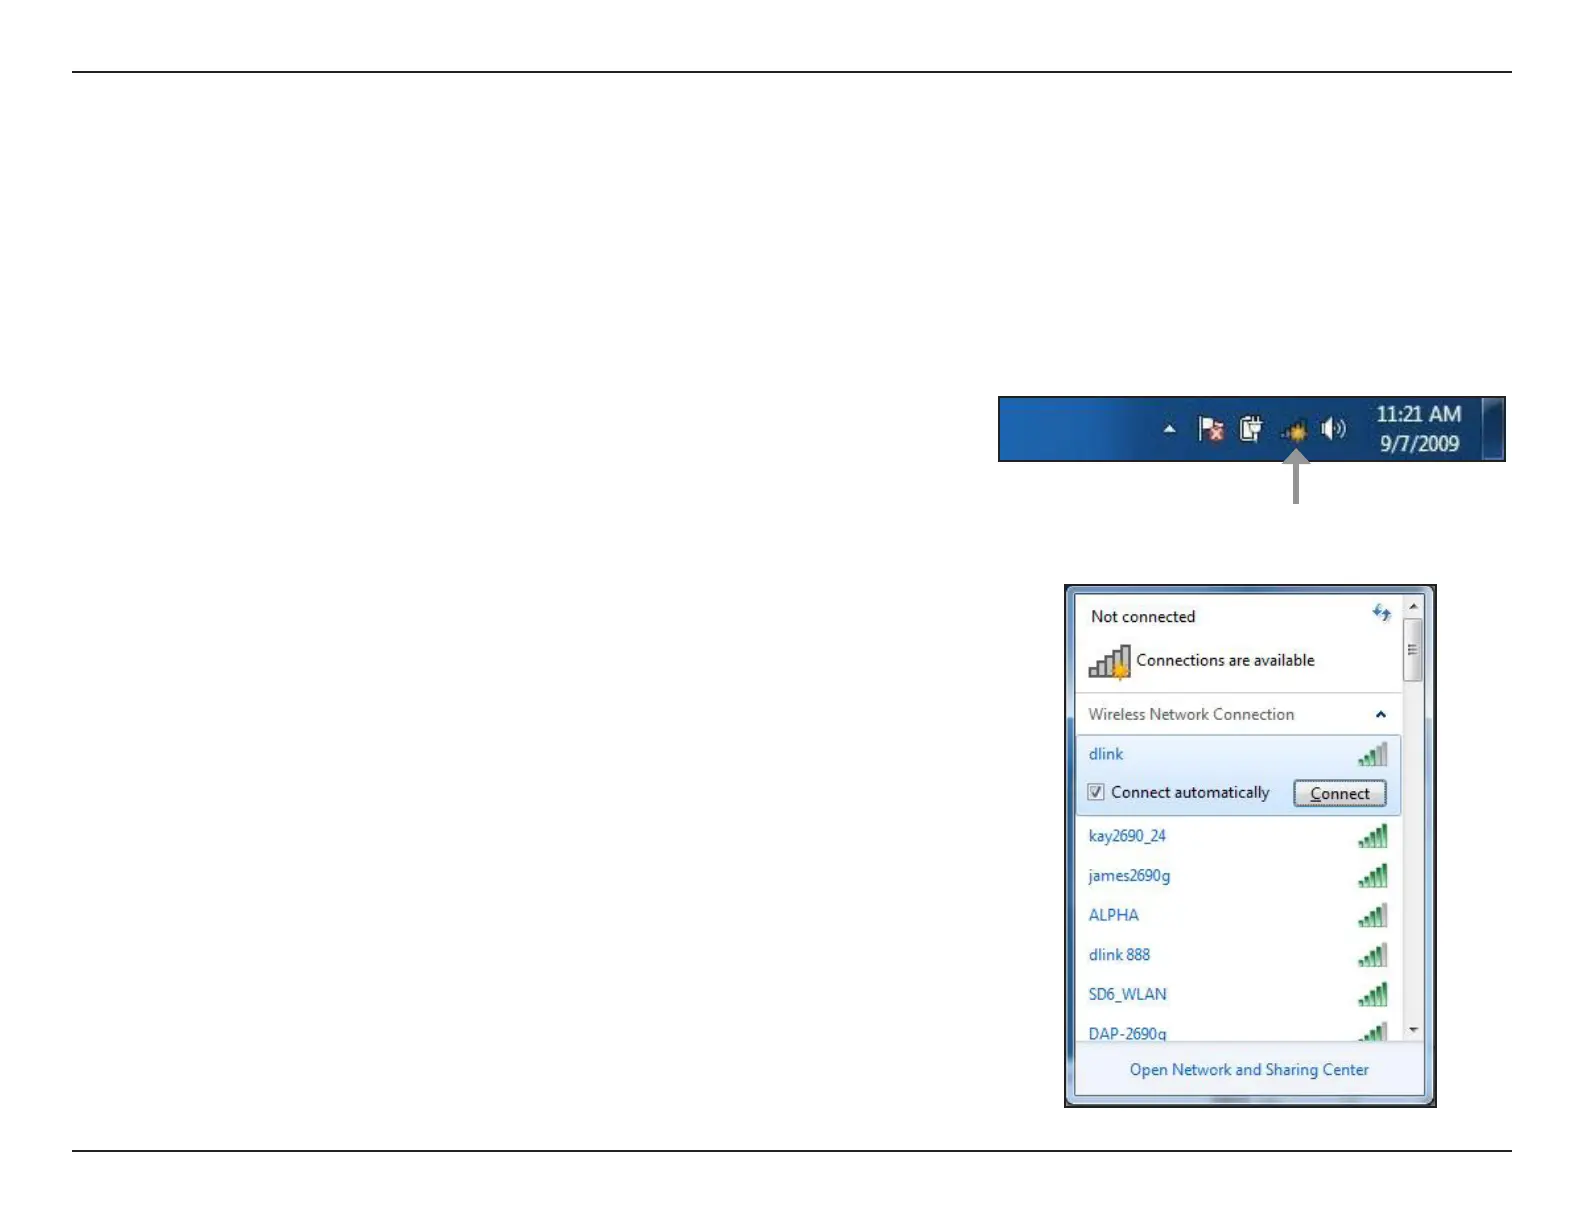Select the dlink network
The height and width of the screenshot is (1224, 1584).
click(x=1238, y=775)
